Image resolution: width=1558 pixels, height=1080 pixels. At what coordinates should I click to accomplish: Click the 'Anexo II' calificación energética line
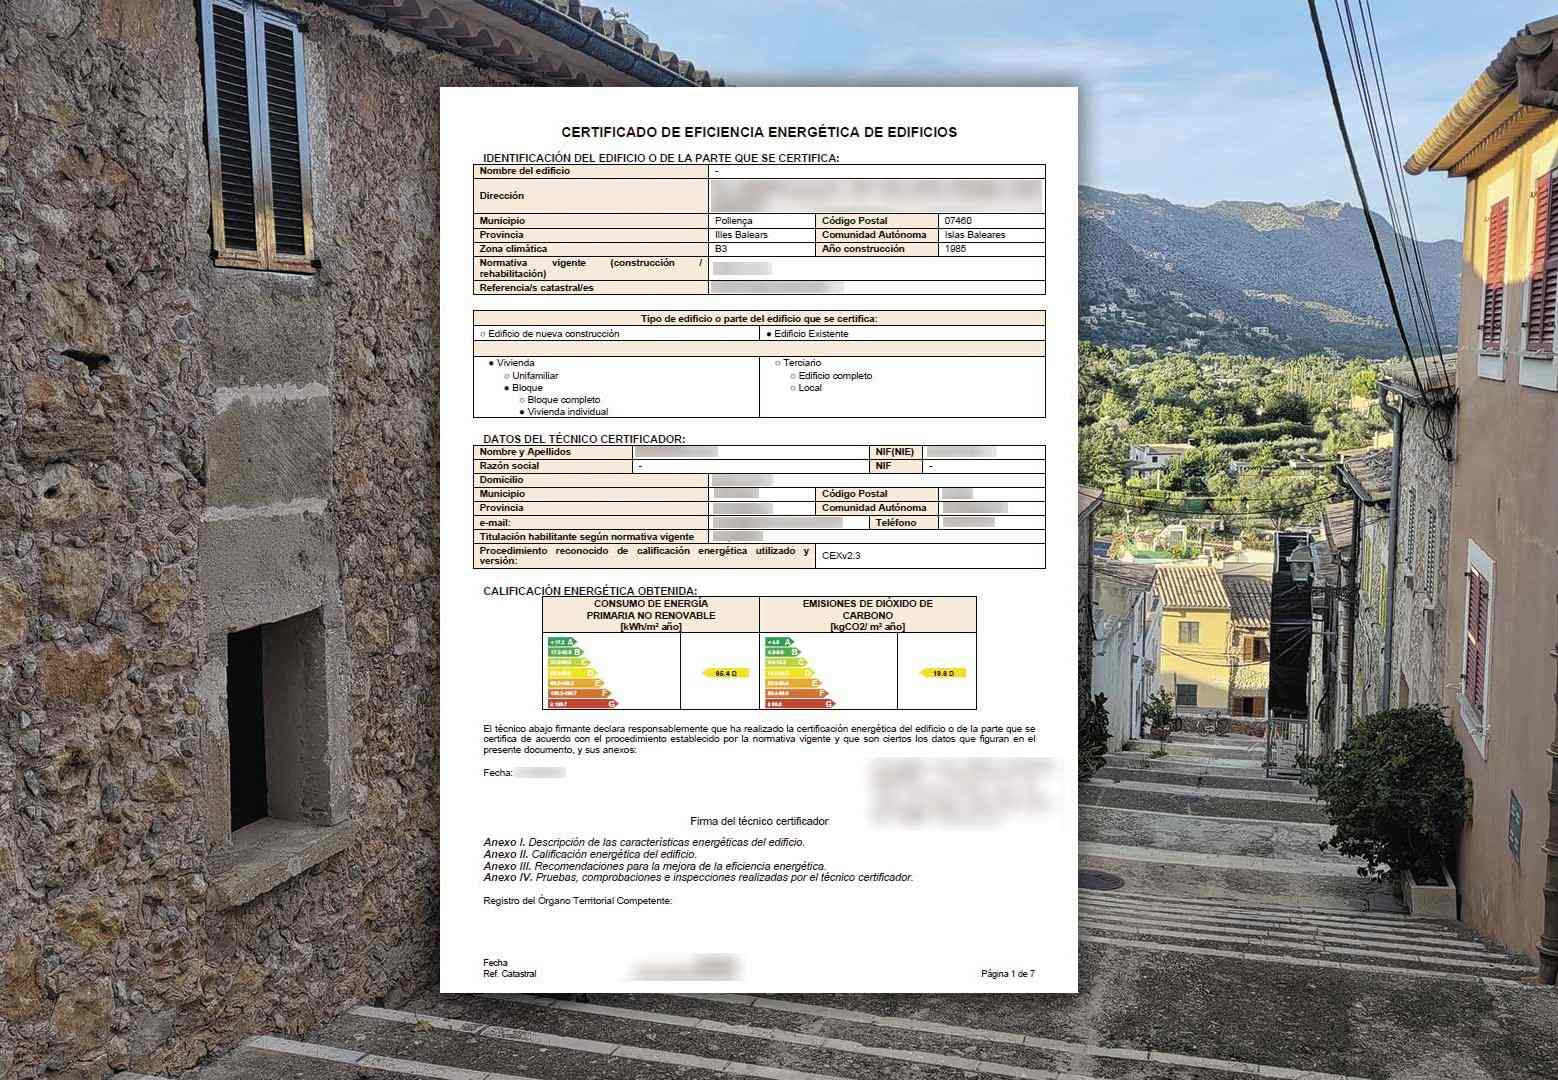(x=590, y=855)
